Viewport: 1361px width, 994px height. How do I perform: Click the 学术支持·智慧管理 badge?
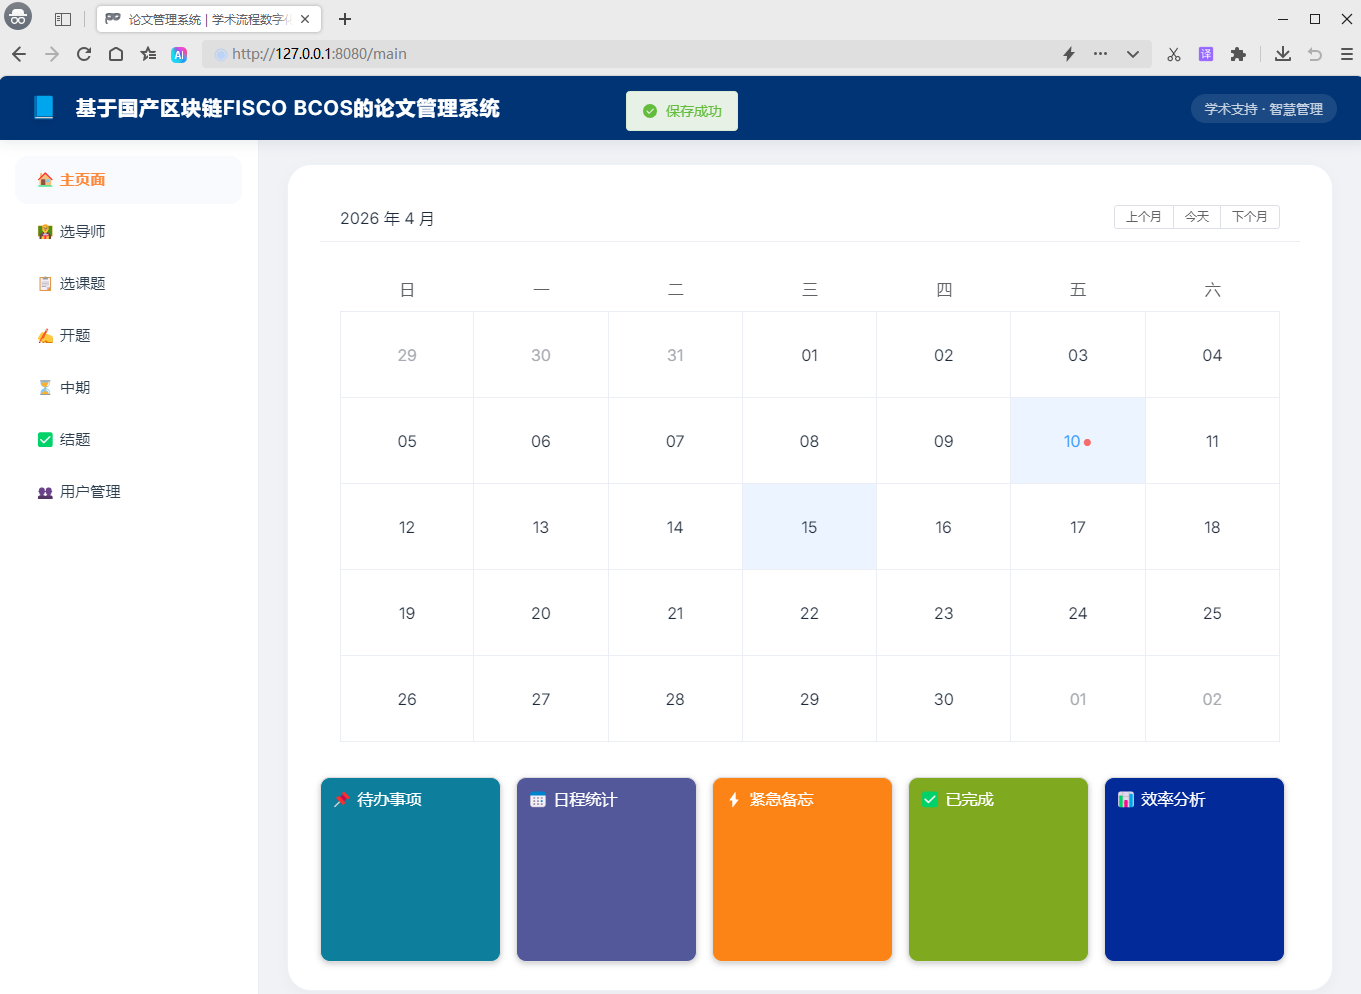(x=1264, y=109)
